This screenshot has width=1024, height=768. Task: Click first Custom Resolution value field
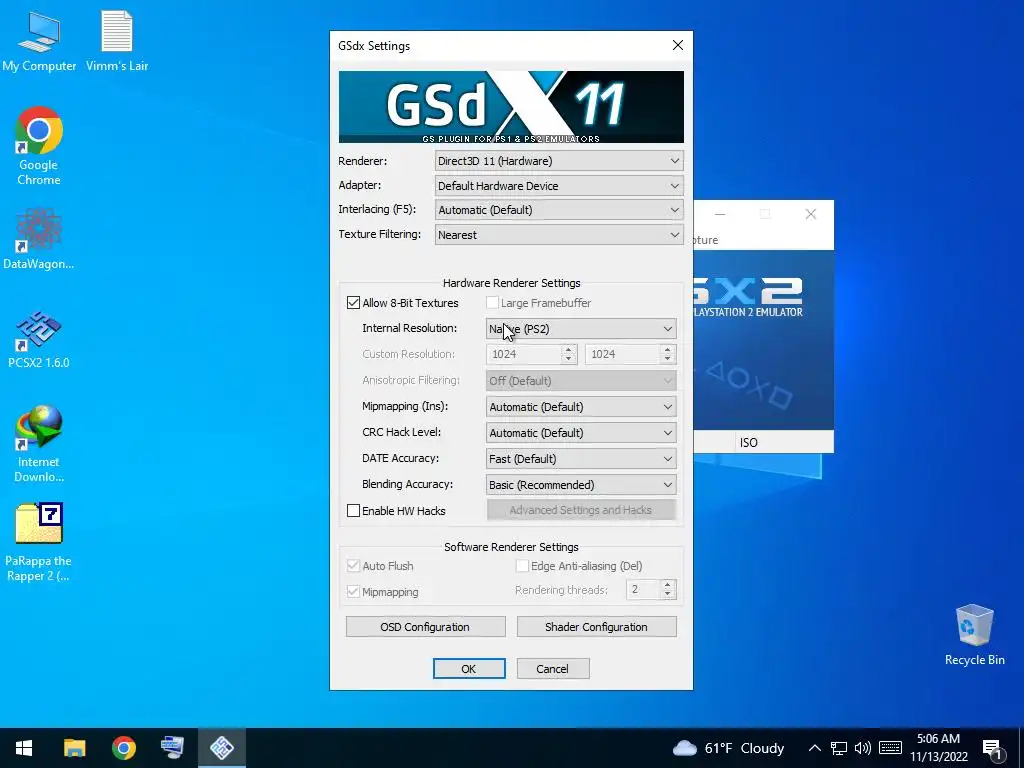click(524, 354)
